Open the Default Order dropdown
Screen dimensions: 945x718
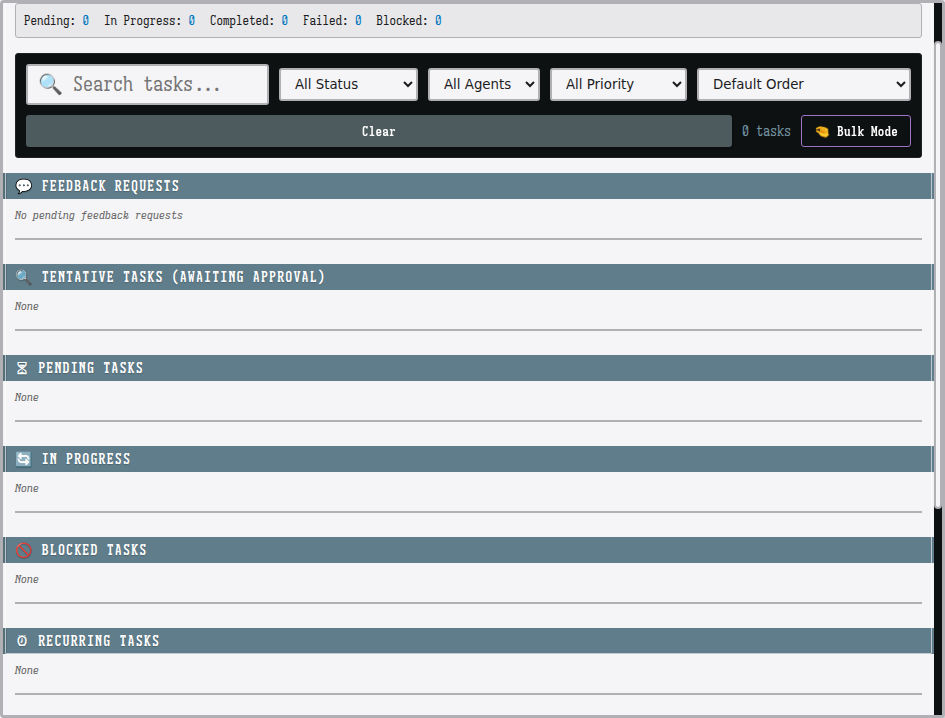(x=803, y=84)
